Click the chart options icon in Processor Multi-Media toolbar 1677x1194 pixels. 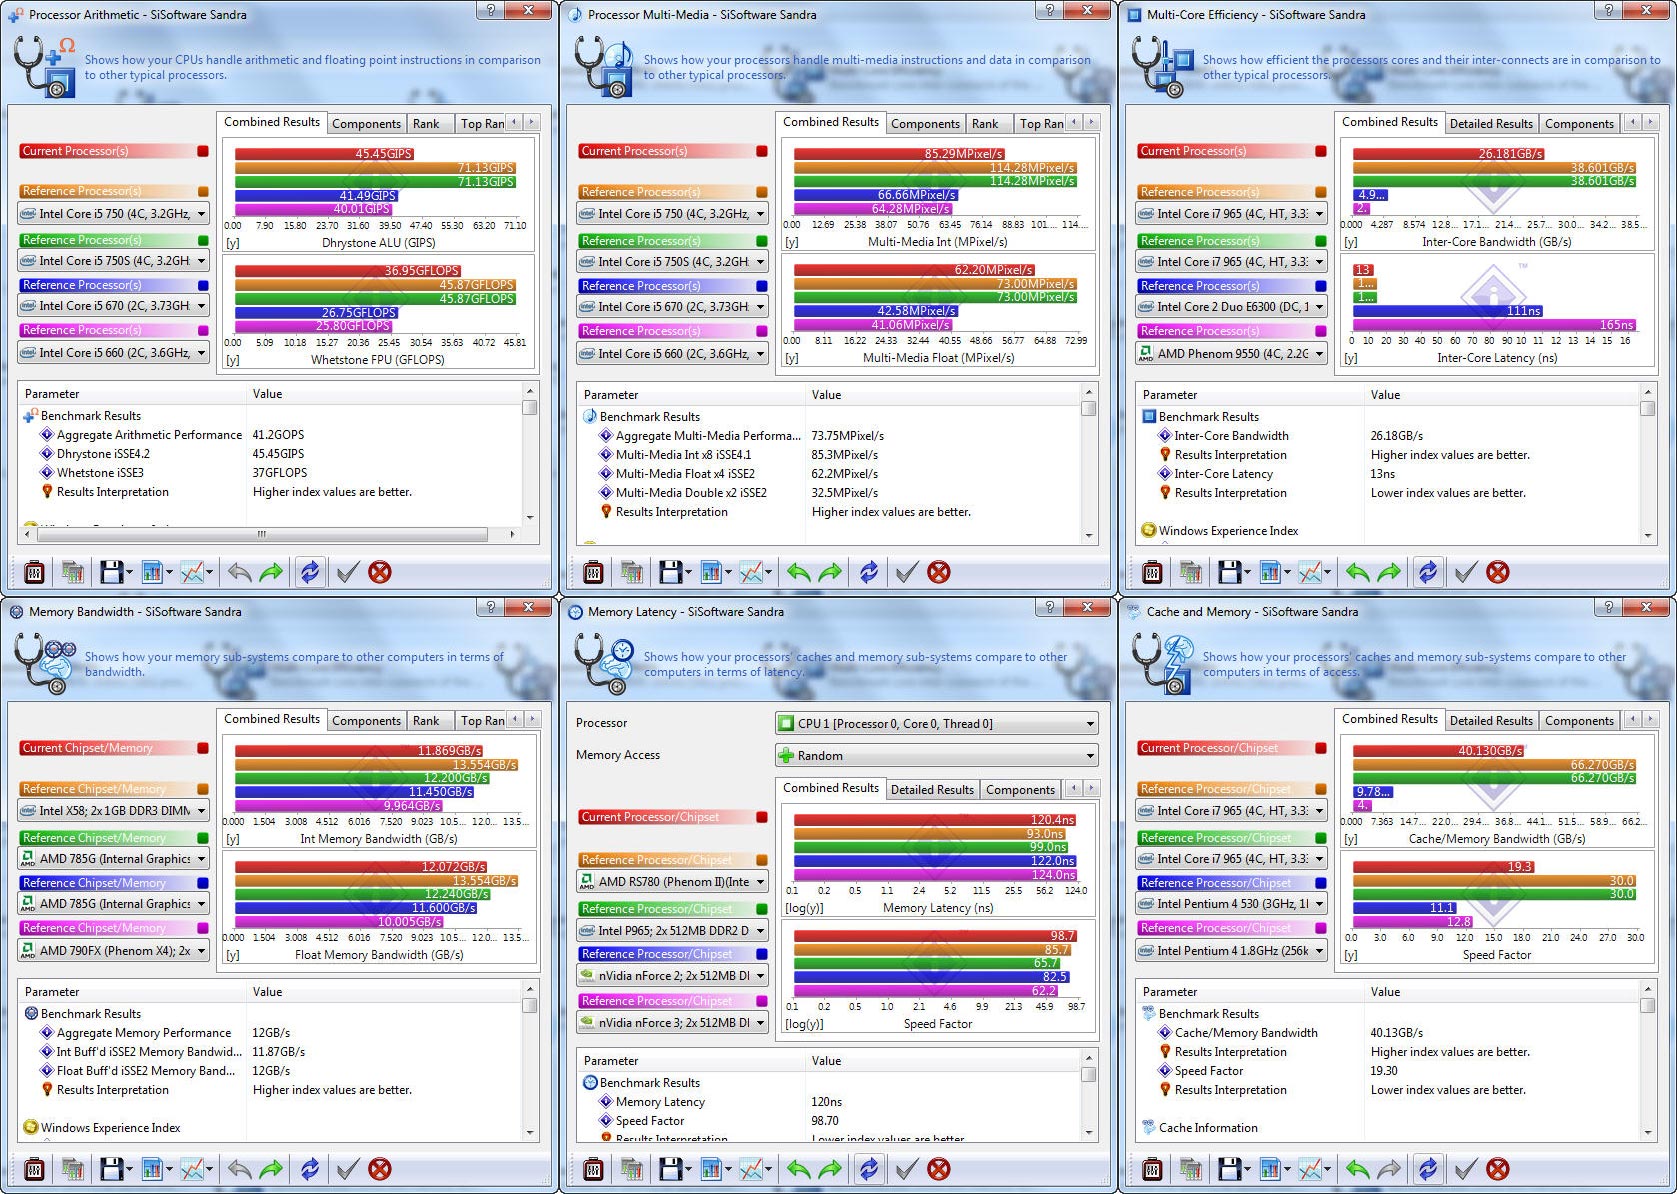pos(711,572)
